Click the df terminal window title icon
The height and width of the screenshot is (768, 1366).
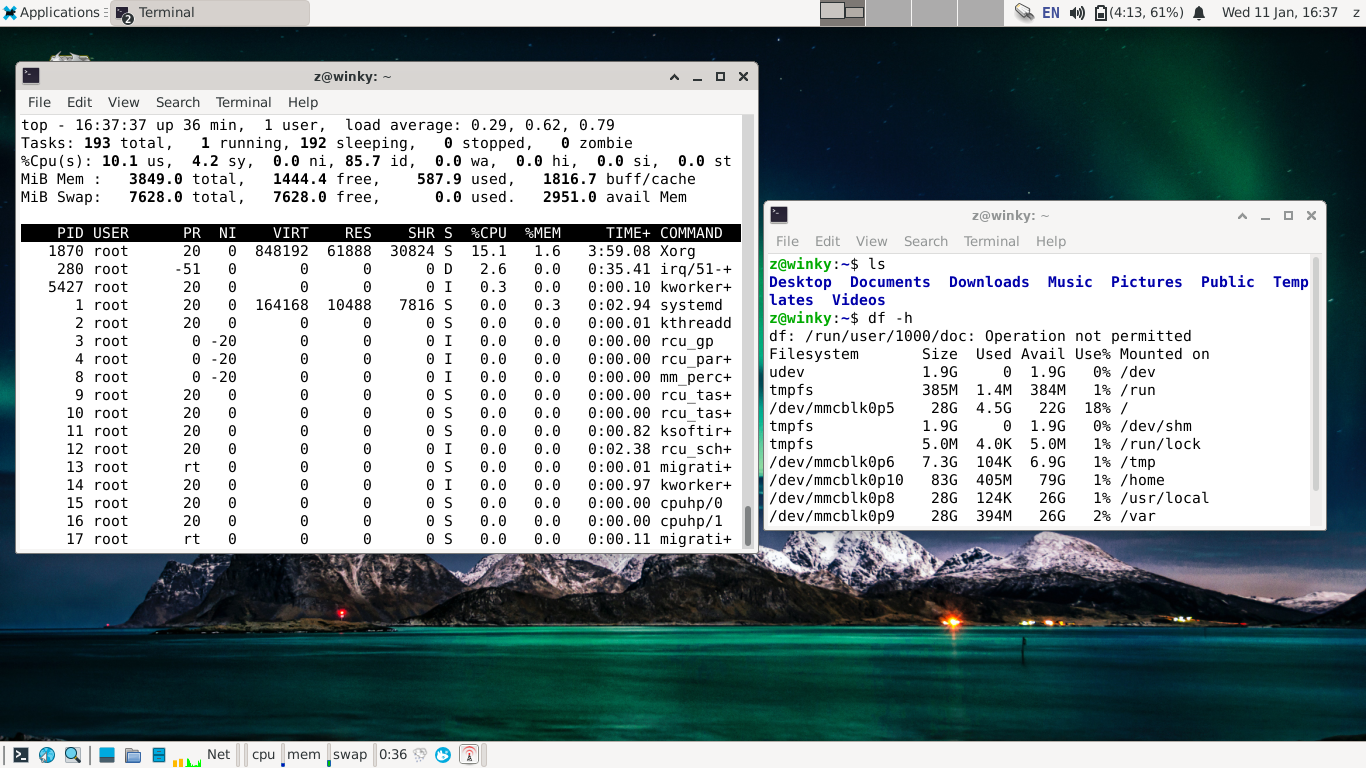[779, 215]
